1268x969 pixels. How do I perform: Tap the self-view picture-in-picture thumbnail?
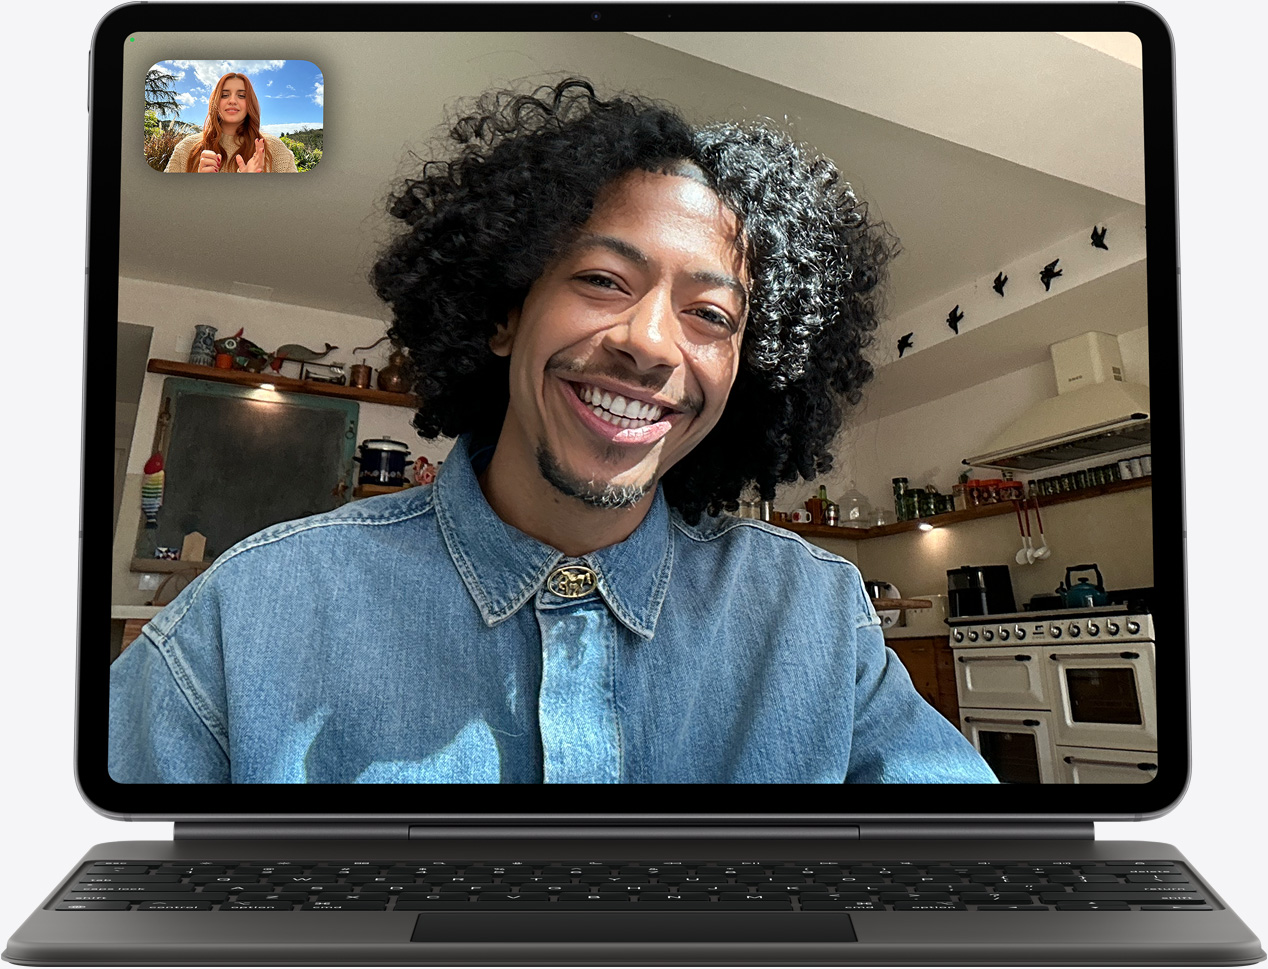click(234, 116)
